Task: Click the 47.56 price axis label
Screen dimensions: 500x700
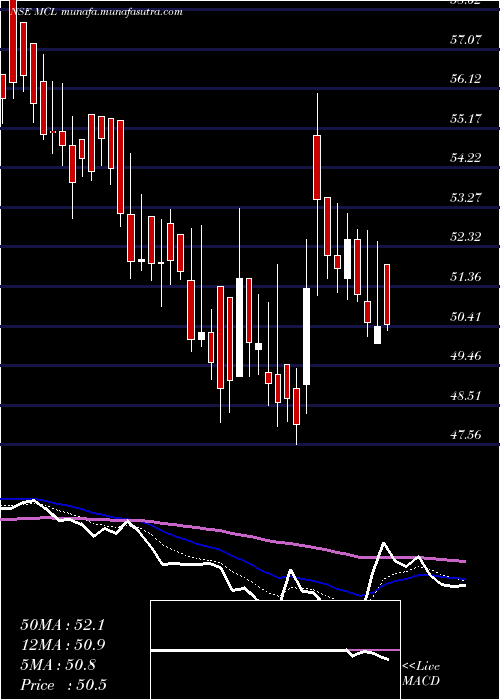Action: tap(465, 434)
